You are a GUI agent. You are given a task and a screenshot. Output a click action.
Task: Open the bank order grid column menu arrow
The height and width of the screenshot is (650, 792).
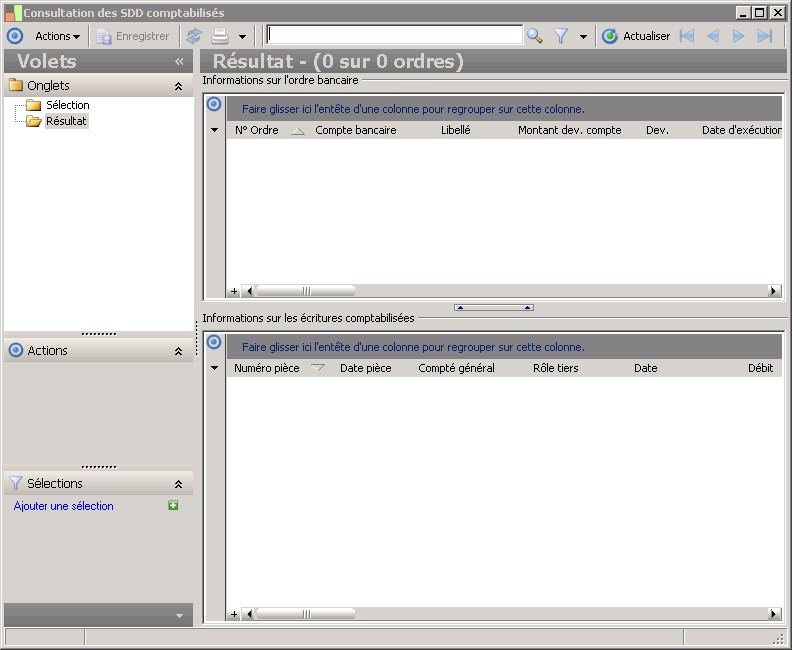[215, 130]
